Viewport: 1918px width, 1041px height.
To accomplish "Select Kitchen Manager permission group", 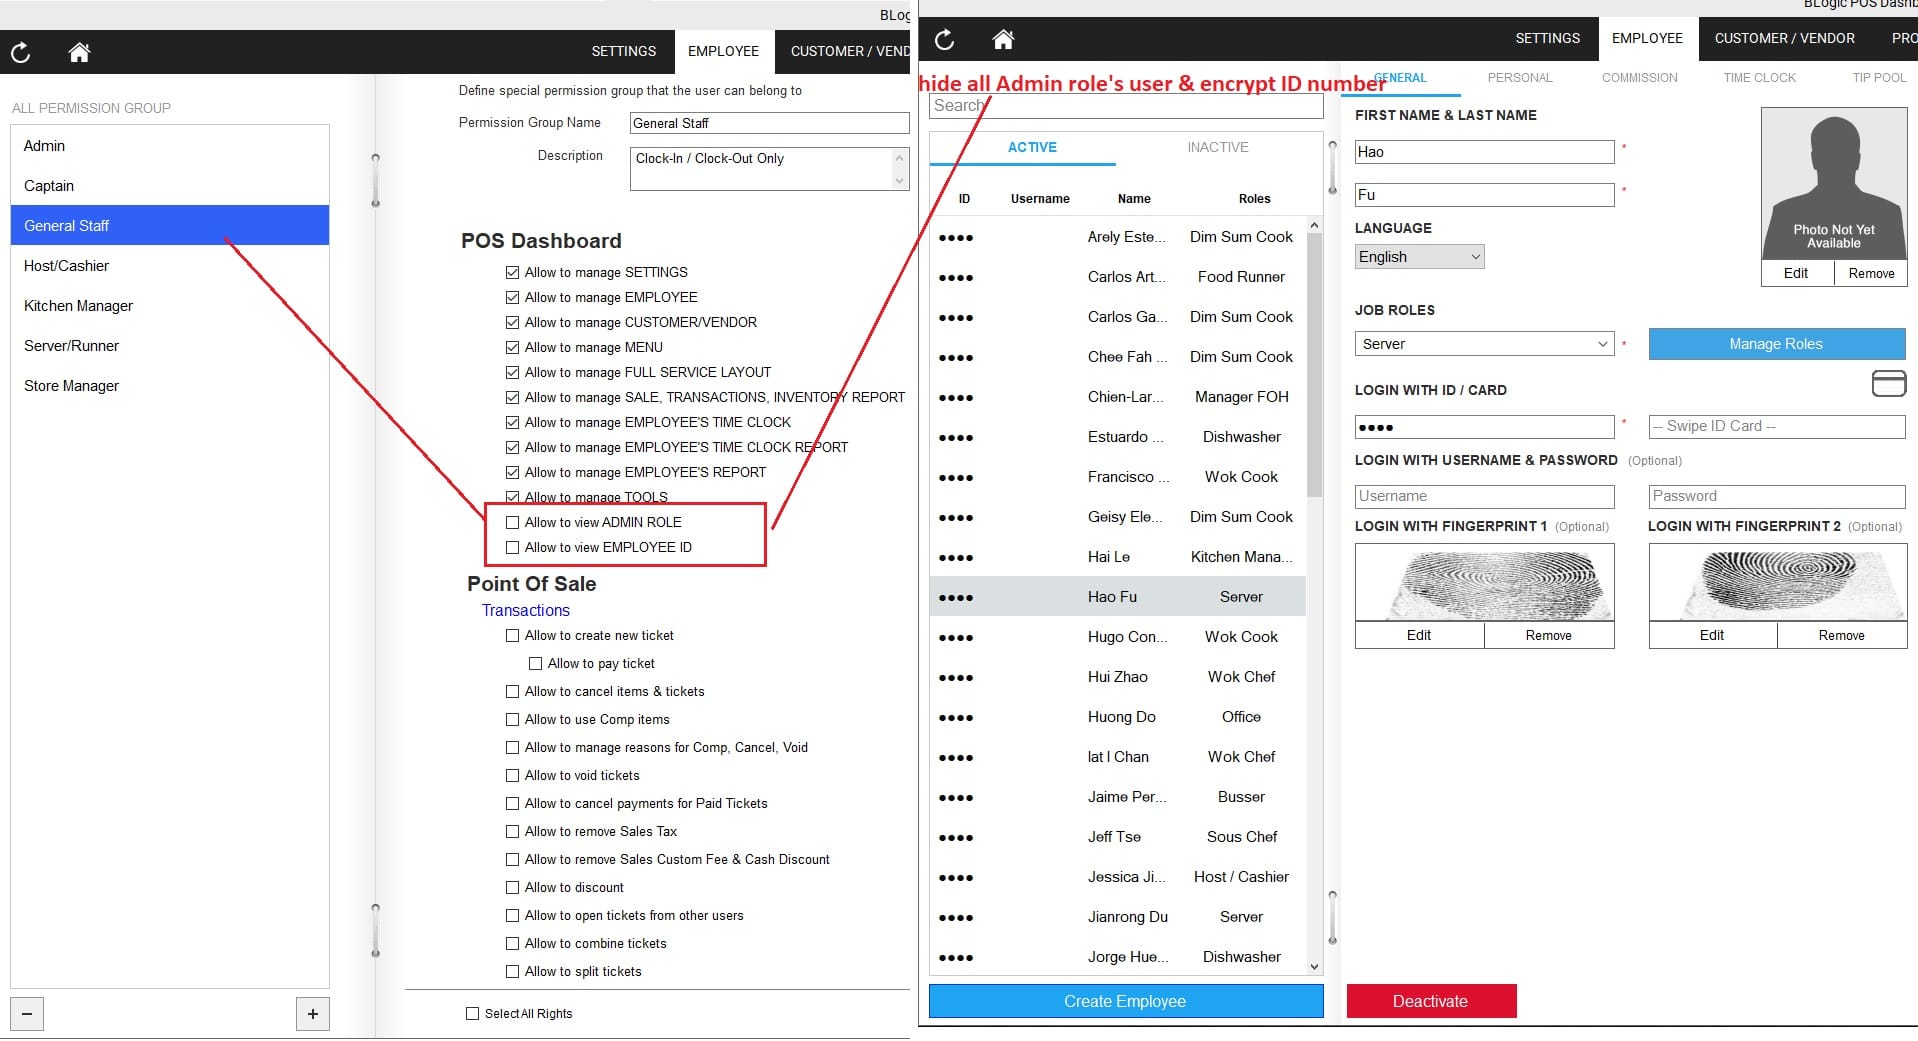I will [78, 306].
